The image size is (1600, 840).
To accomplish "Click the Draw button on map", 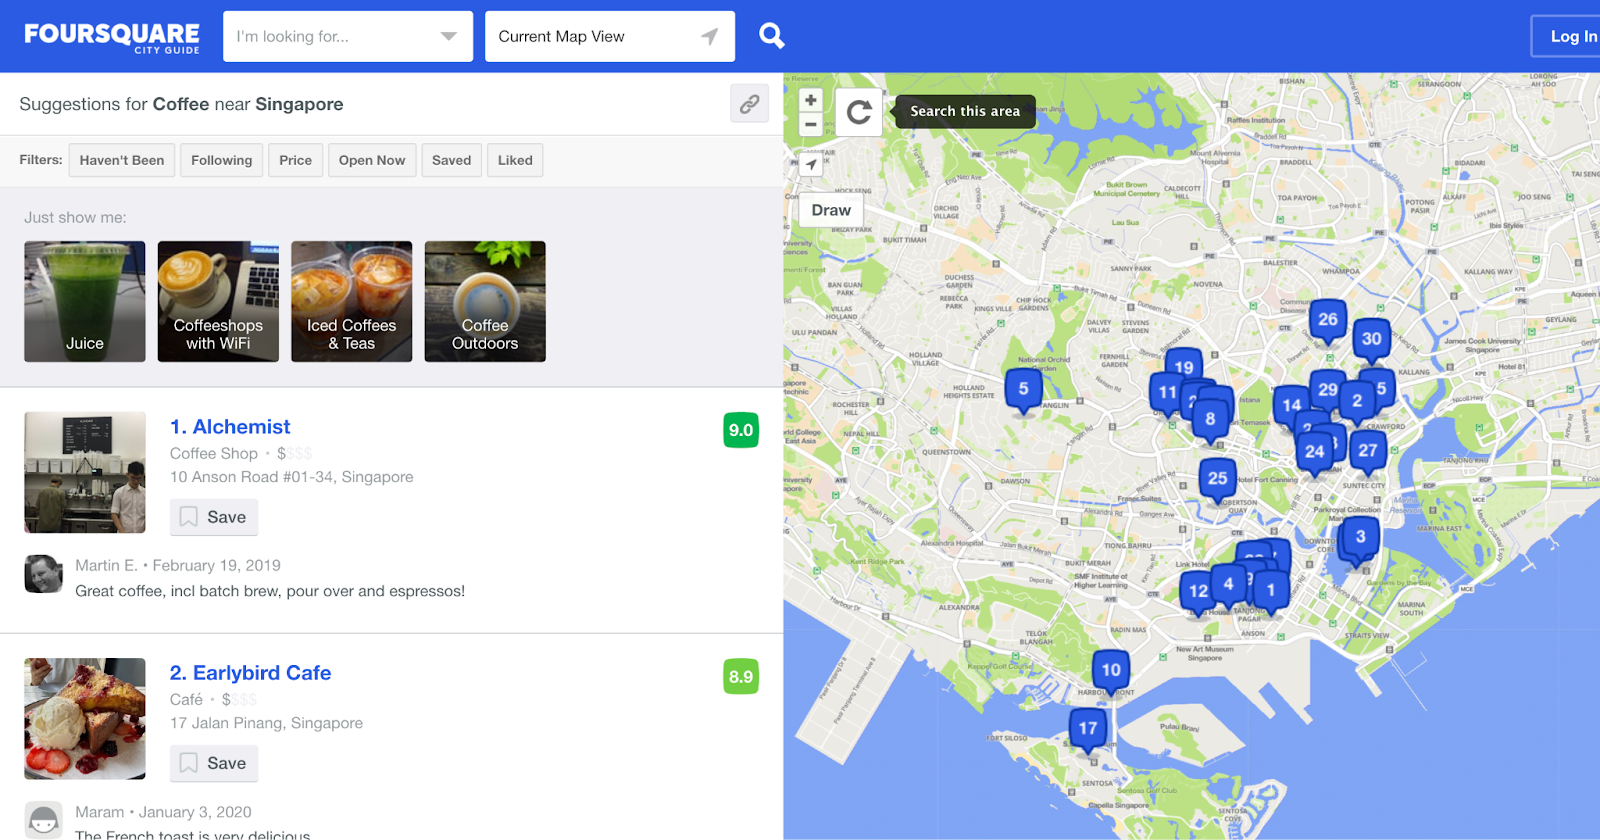I will [831, 210].
